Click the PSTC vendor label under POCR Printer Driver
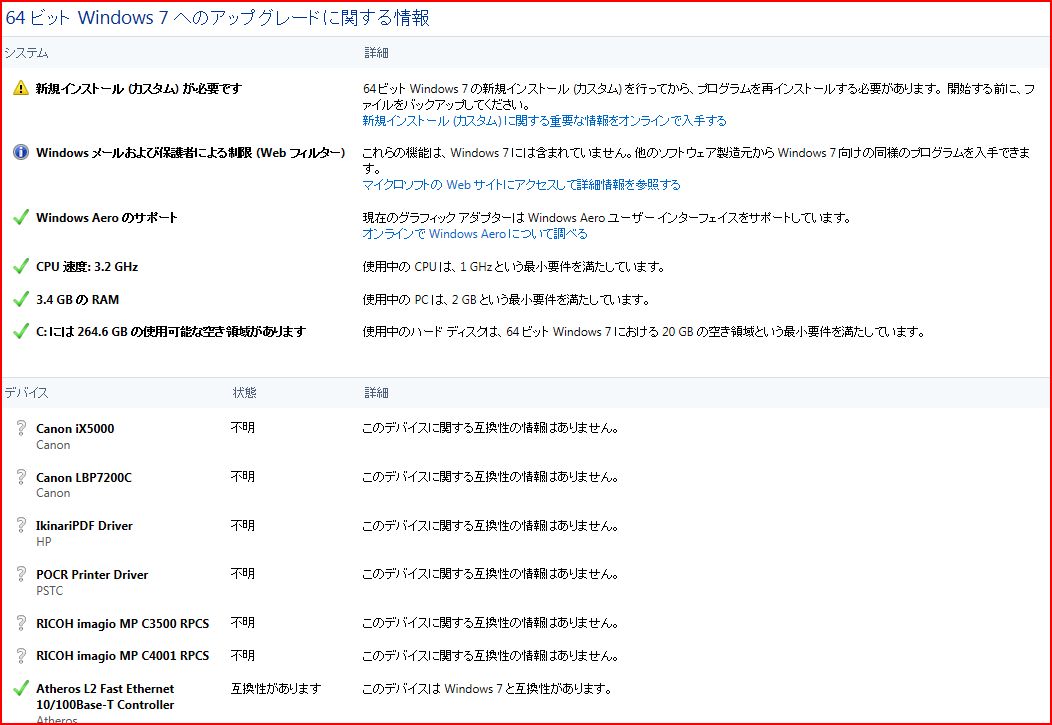1052x725 pixels. 50,591
